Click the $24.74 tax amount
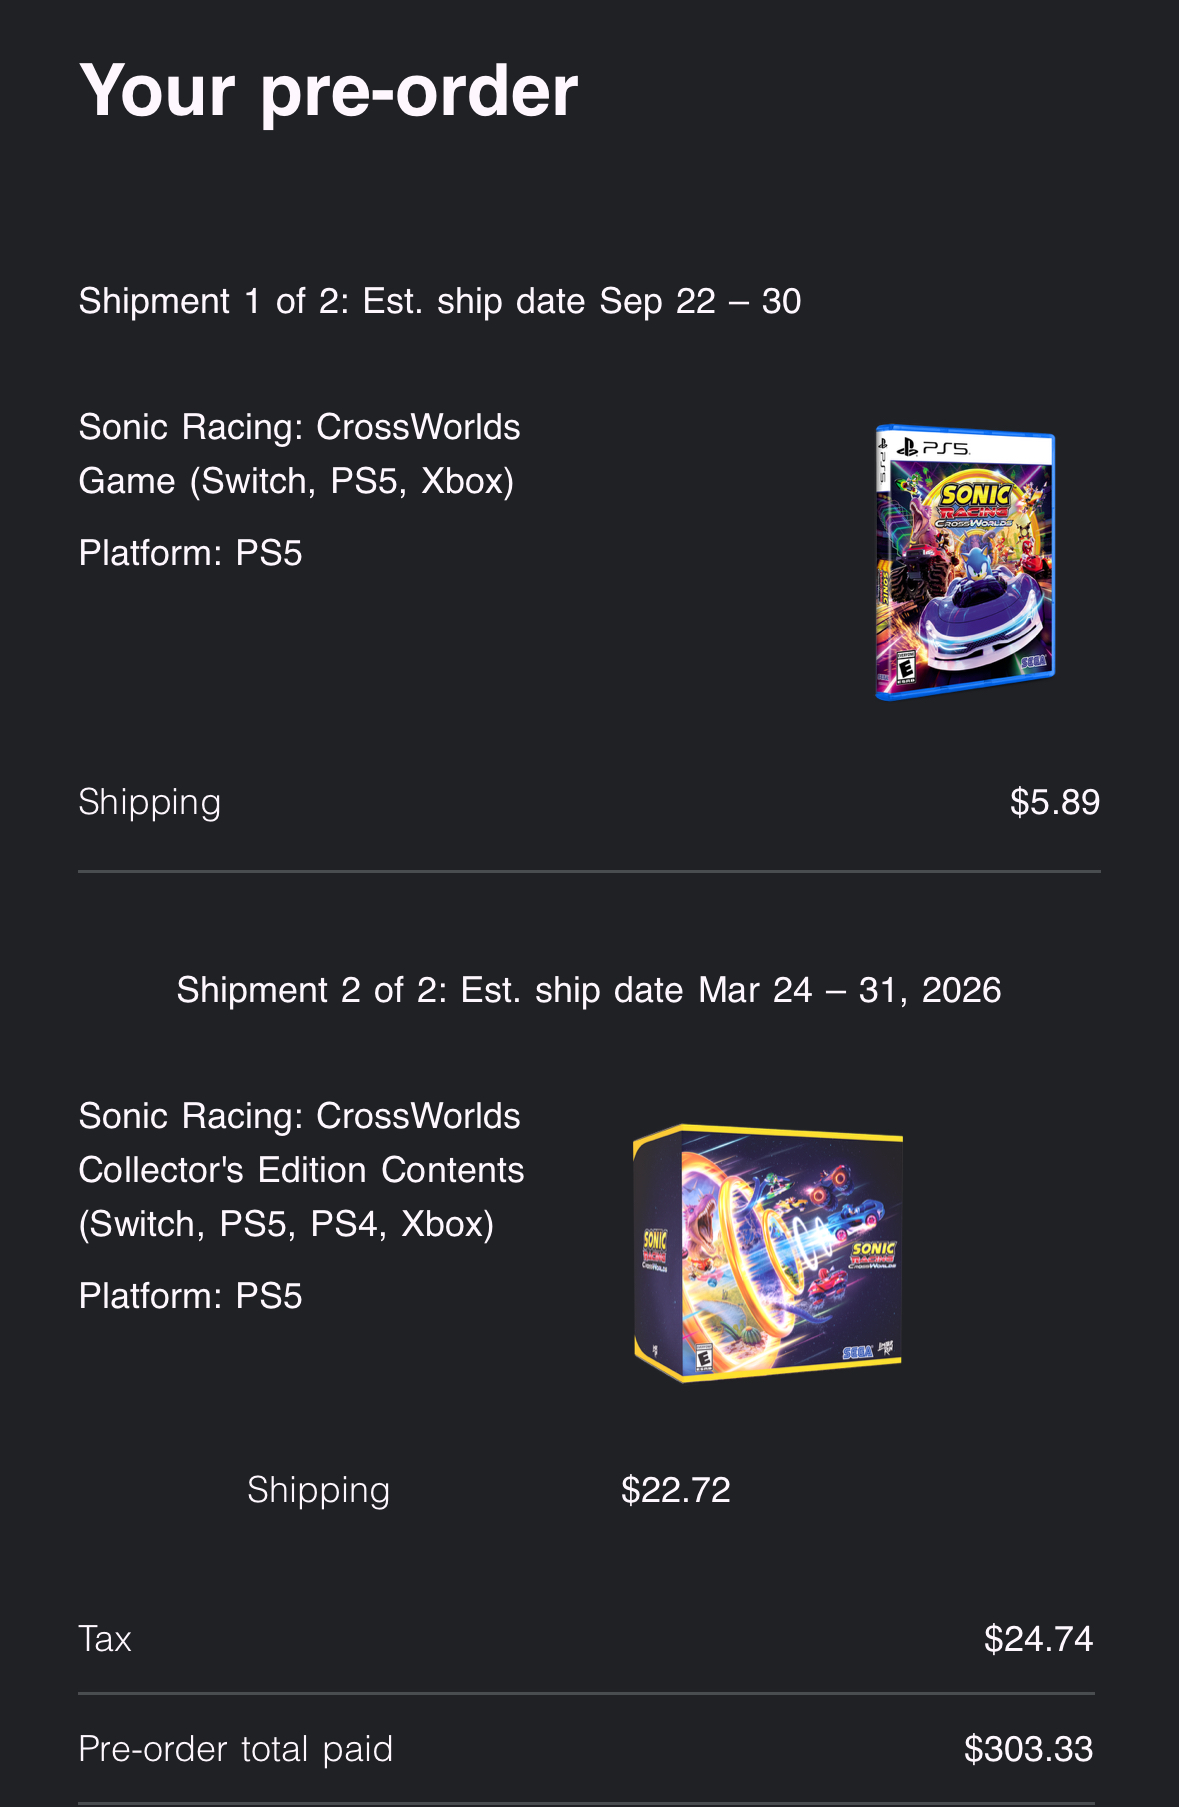Image resolution: width=1179 pixels, height=1807 pixels. [1039, 1639]
